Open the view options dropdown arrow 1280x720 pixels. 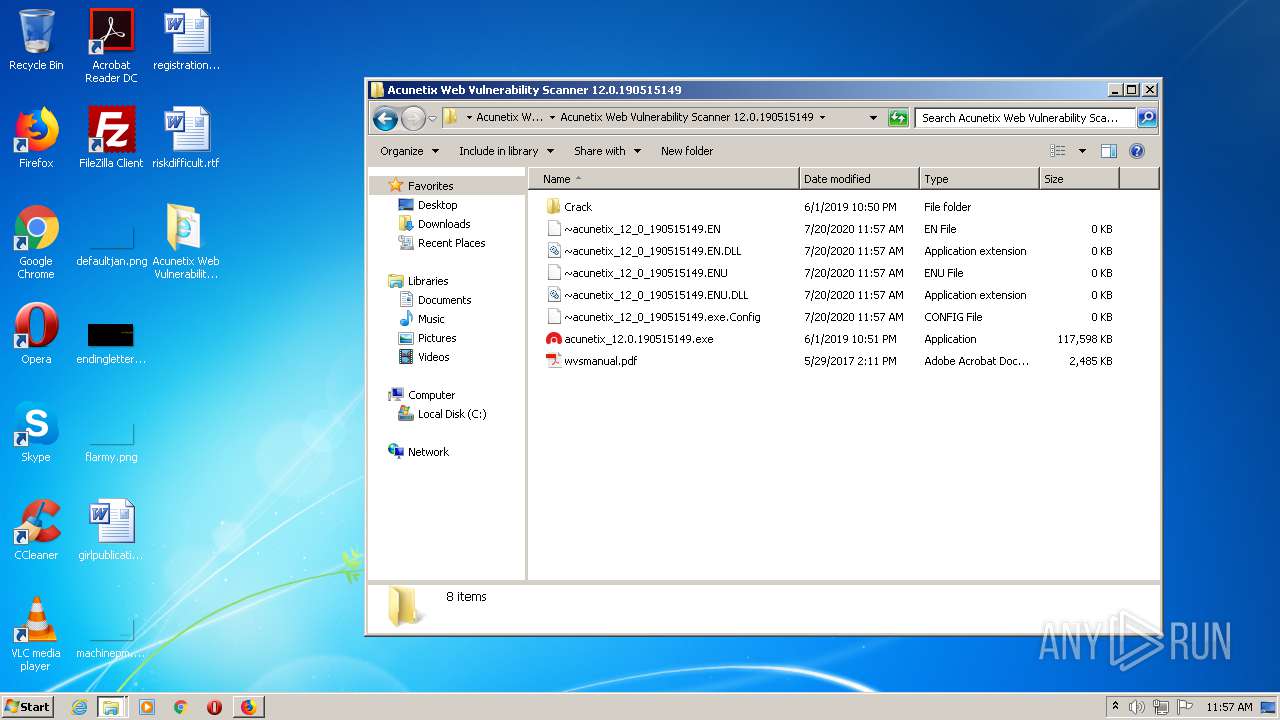(1082, 151)
